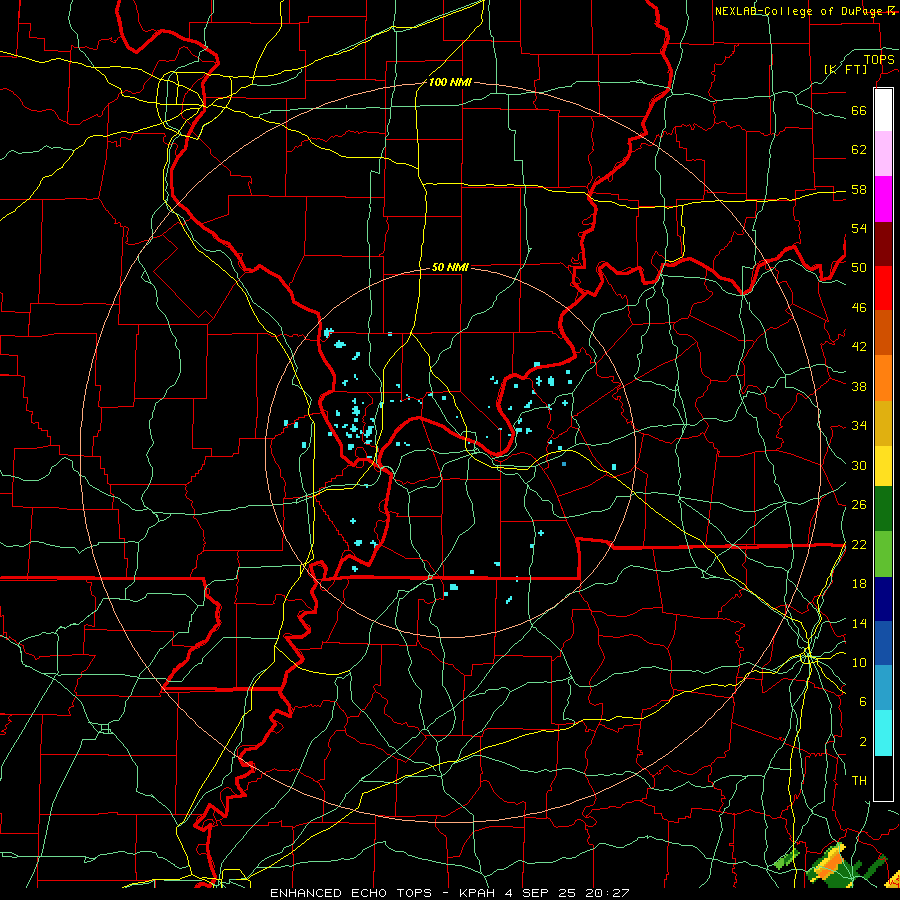Image resolution: width=900 pixels, height=900 pixels.
Task: Click the "100 NMI" range ring label
Action: click(450, 82)
